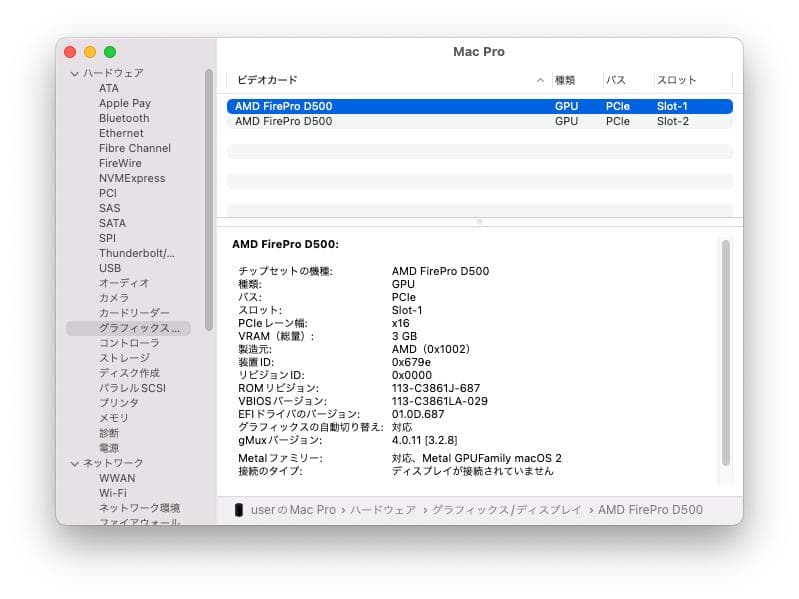Choose SPI in the sidebar
799x599 pixels.
[x=108, y=238]
